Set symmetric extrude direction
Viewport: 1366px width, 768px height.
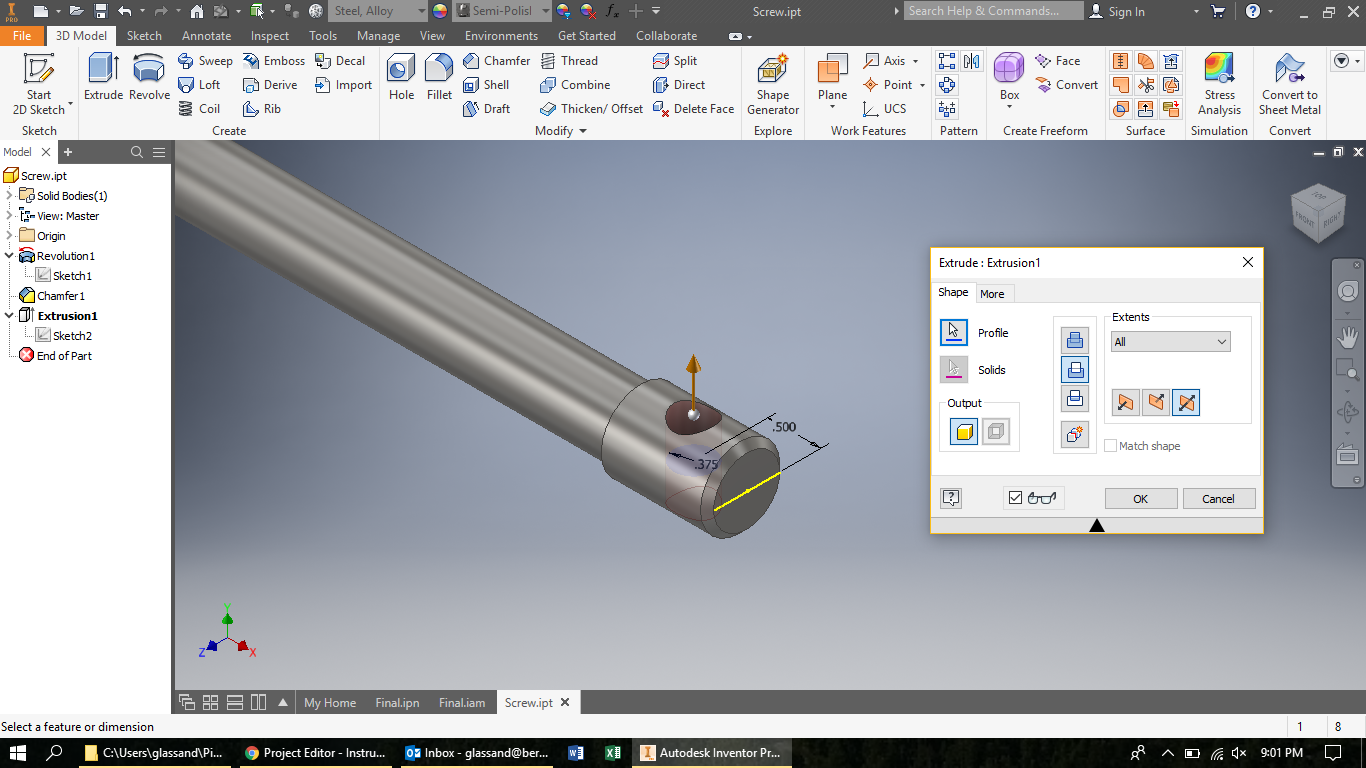click(x=1186, y=402)
